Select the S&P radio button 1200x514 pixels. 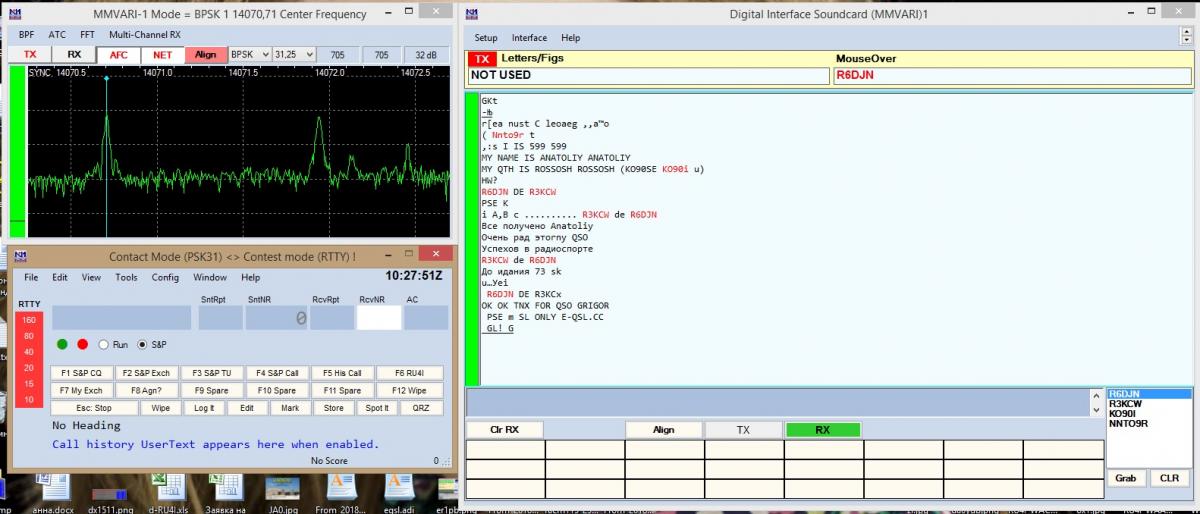tap(142, 344)
